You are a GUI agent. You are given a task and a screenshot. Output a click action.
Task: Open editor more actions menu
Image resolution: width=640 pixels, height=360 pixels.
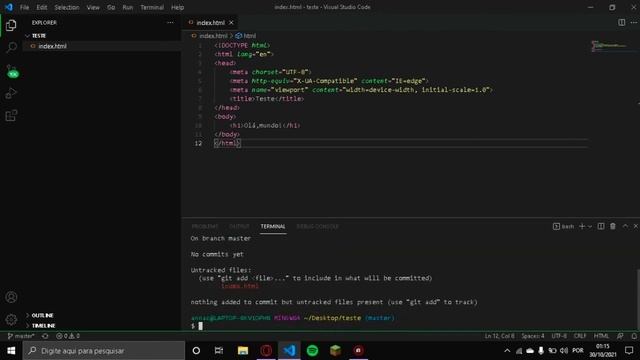point(633,22)
